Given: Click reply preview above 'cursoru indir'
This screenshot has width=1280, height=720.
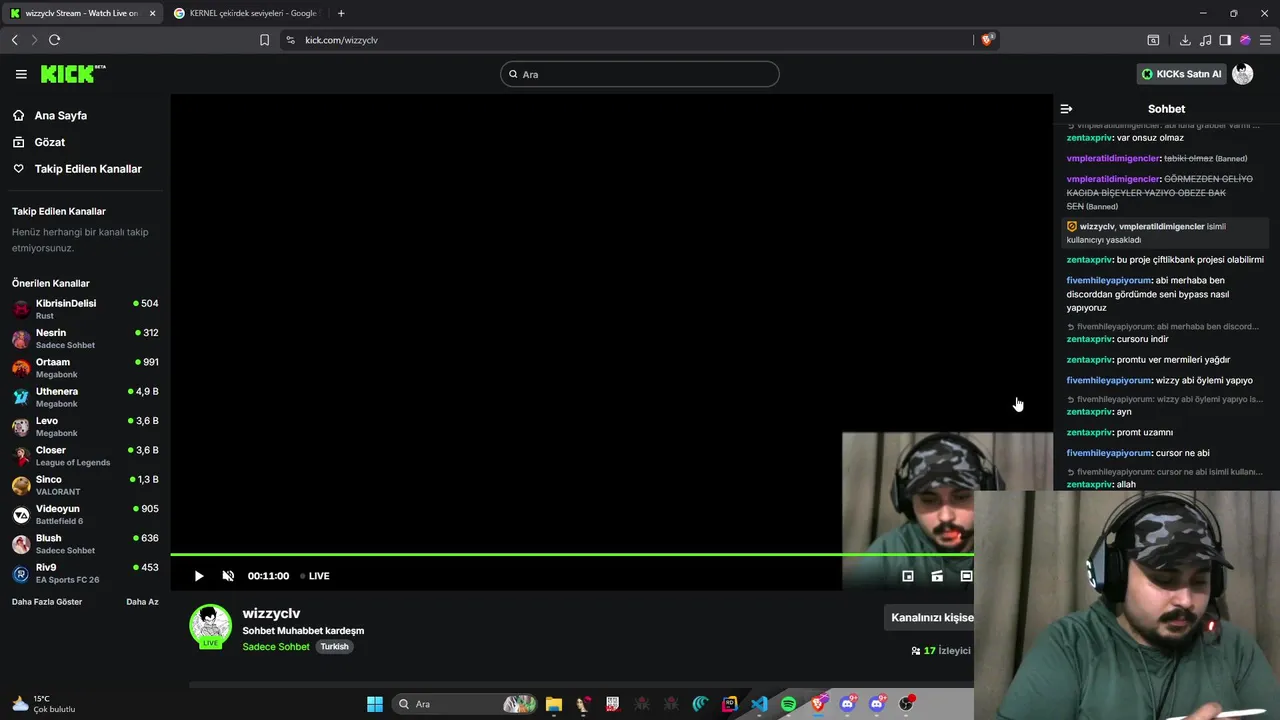Looking at the screenshot, I should (1164, 327).
